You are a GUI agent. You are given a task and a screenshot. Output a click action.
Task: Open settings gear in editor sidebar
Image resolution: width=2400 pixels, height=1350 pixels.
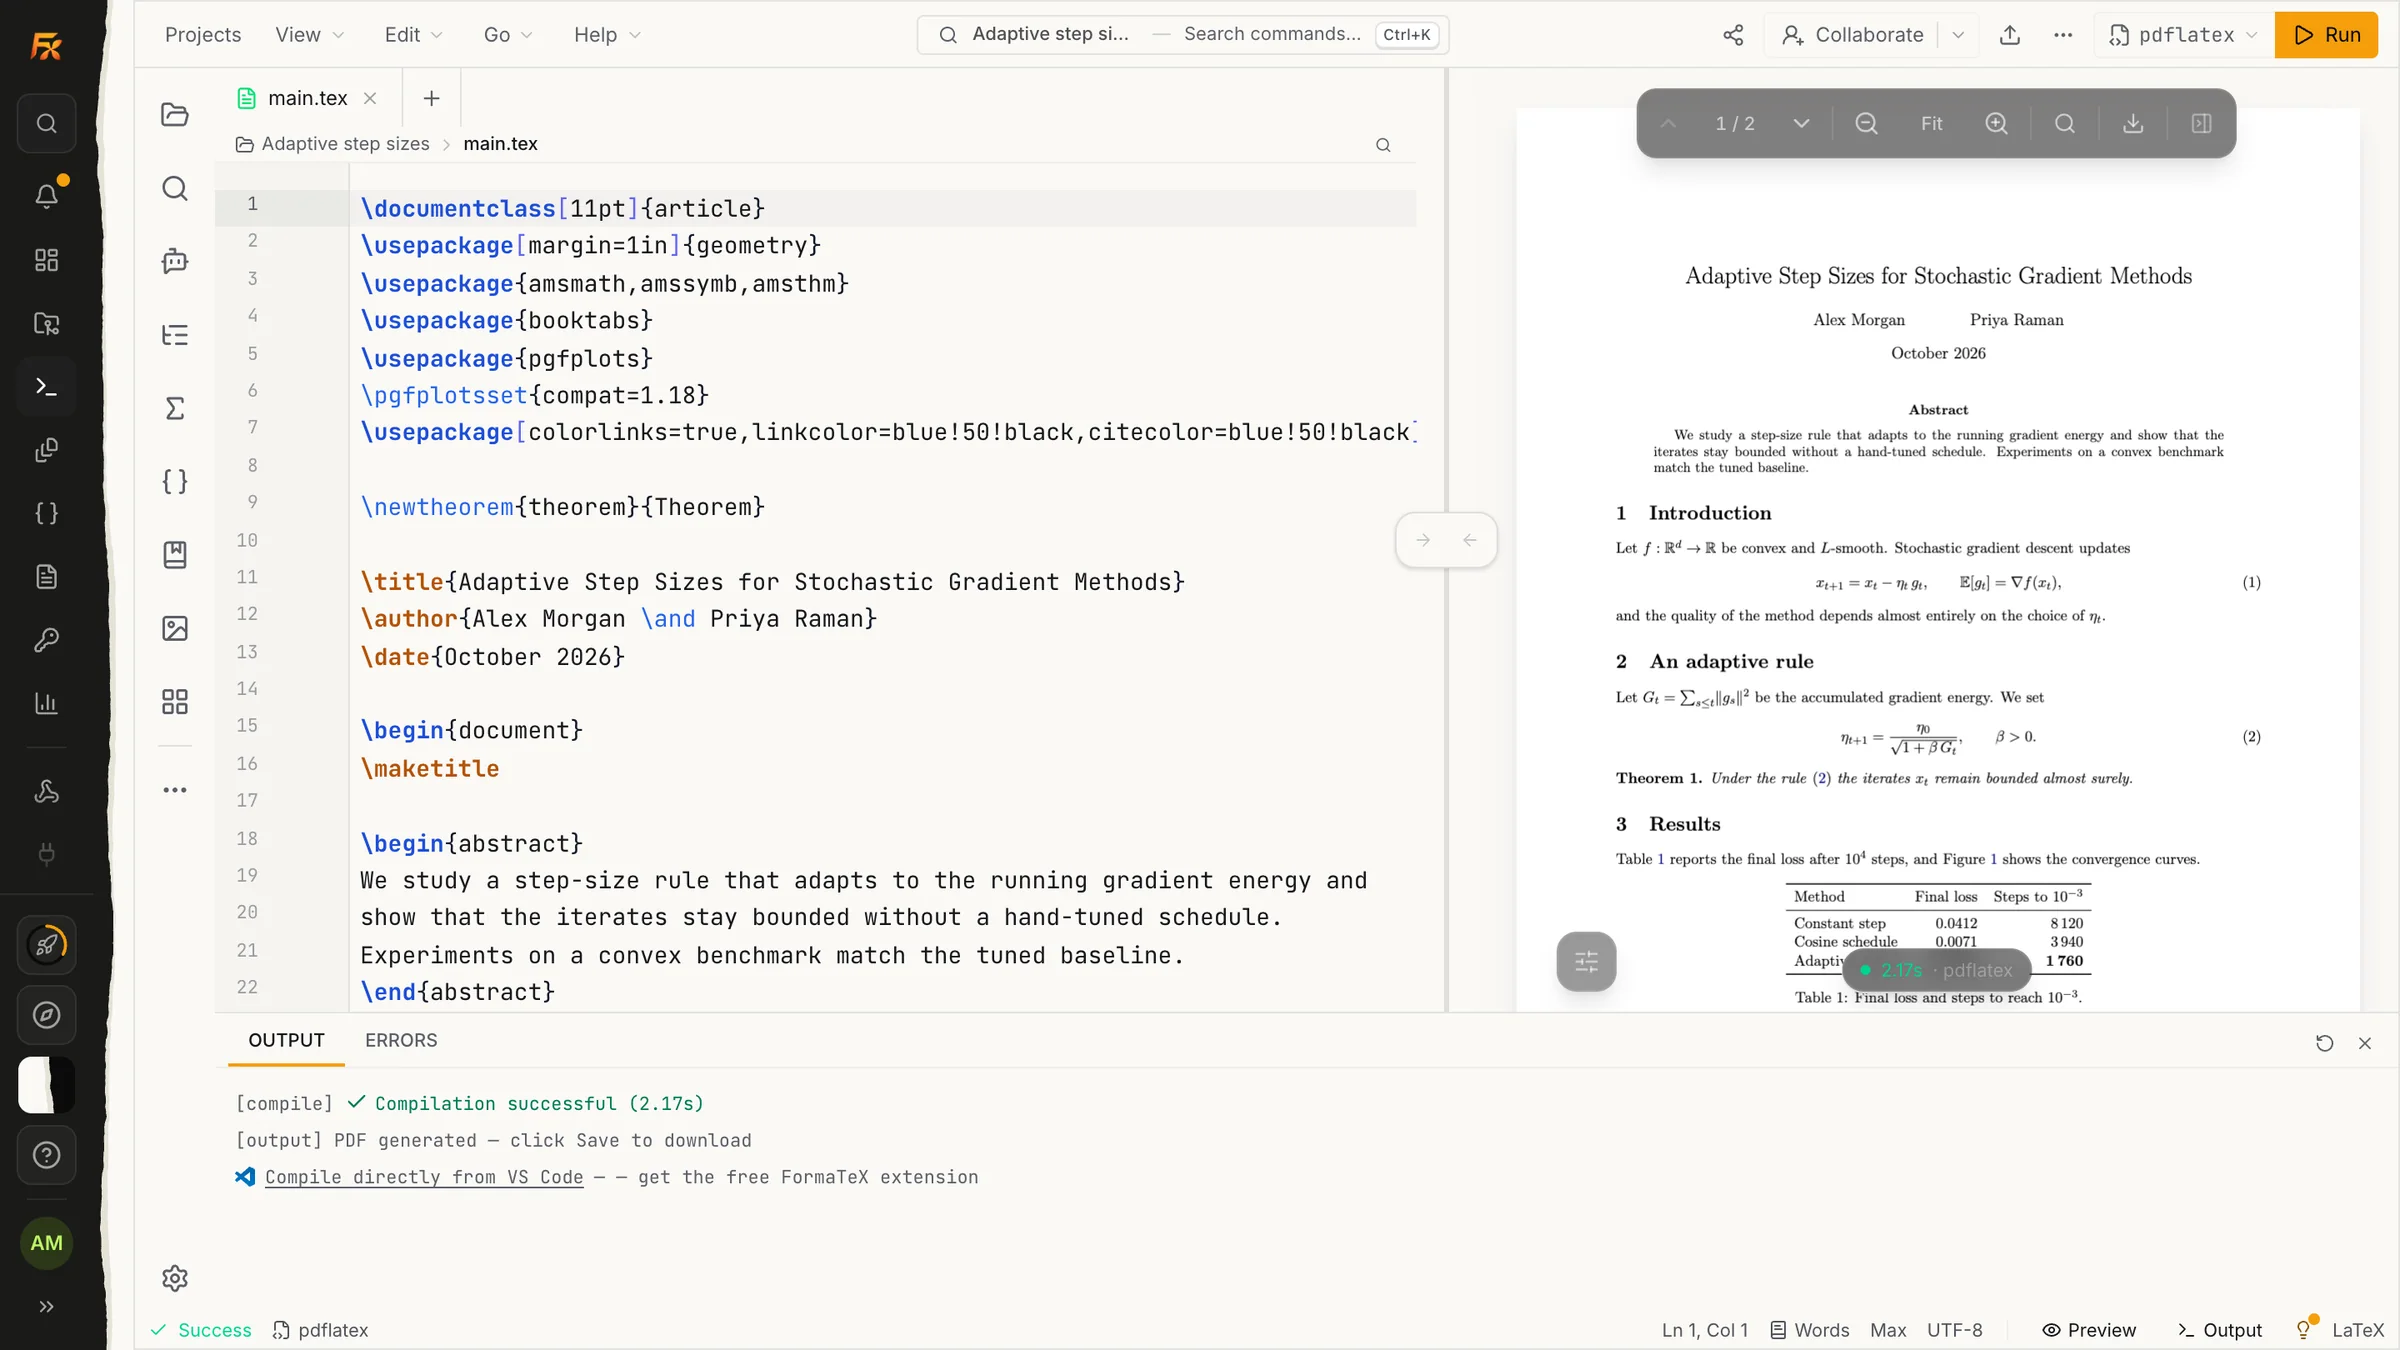(175, 1278)
